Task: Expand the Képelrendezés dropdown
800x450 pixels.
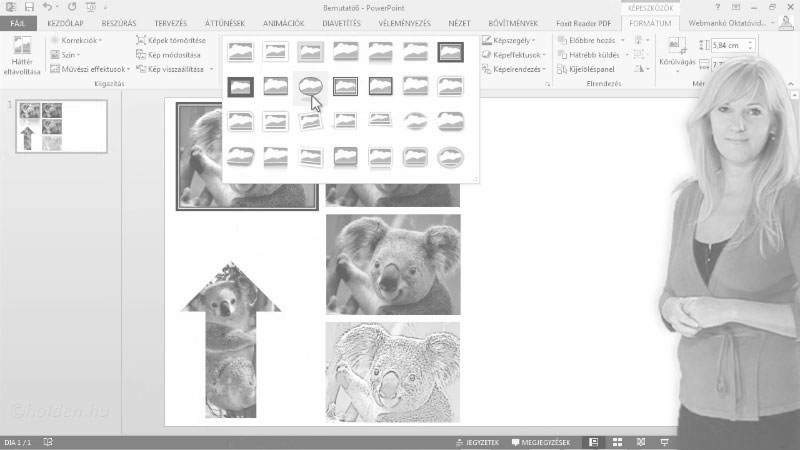Action: coord(513,69)
